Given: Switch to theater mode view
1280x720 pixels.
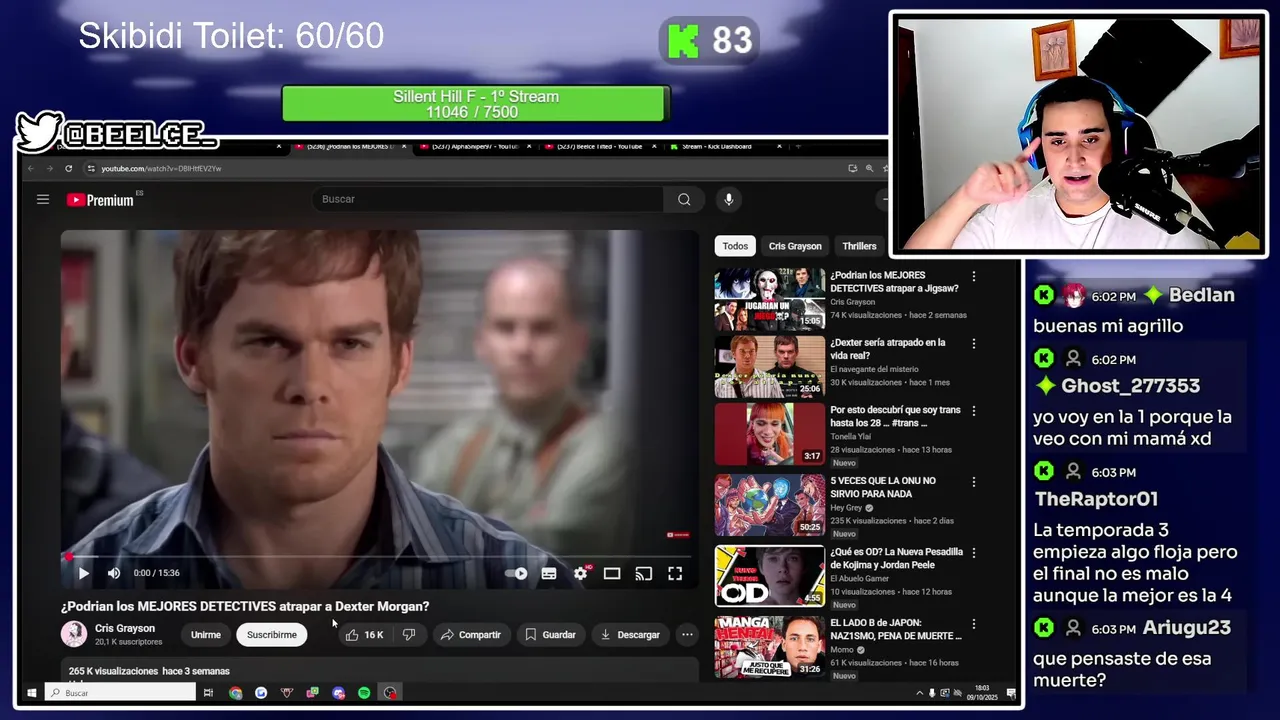Looking at the screenshot, I should point(612,573).
